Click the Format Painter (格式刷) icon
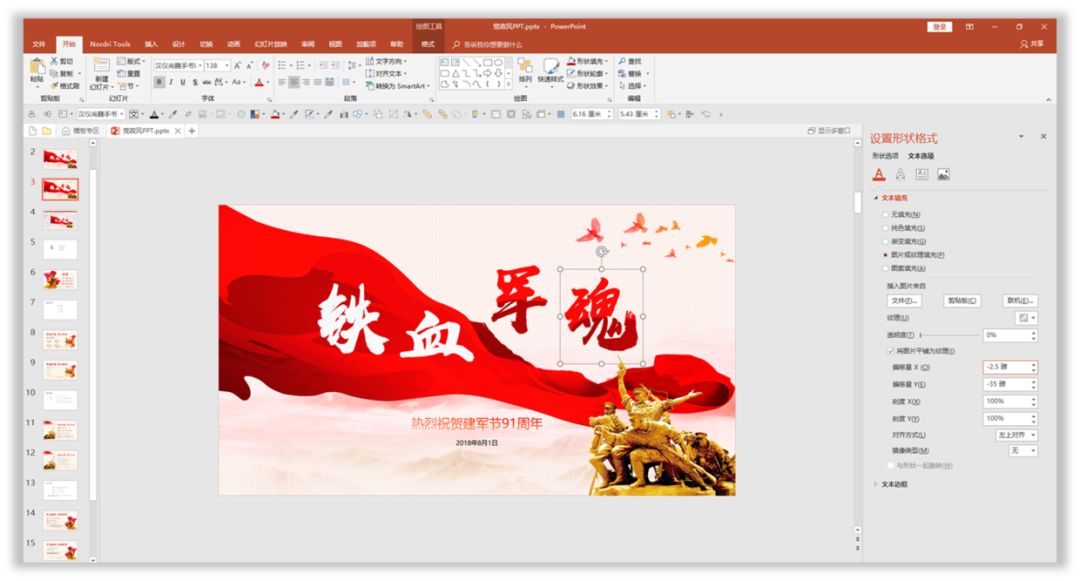This screenshot has height=581, width=1080. click(x=54, y=86)
